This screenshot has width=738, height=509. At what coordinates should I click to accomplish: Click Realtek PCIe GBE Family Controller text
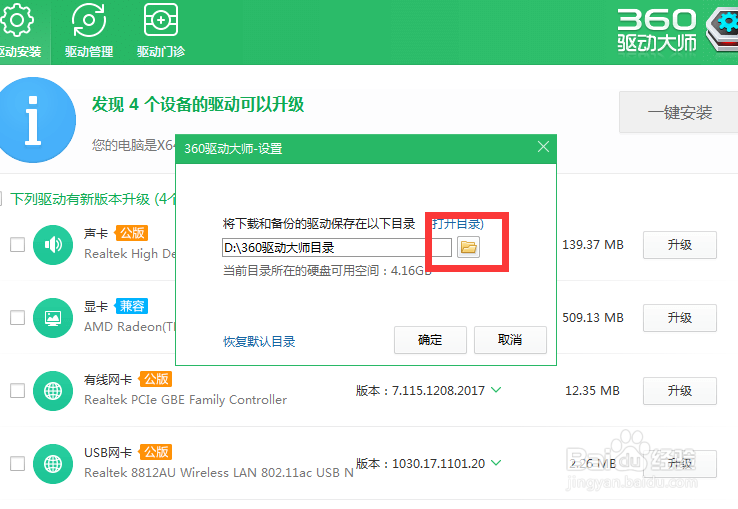point(185,400)
